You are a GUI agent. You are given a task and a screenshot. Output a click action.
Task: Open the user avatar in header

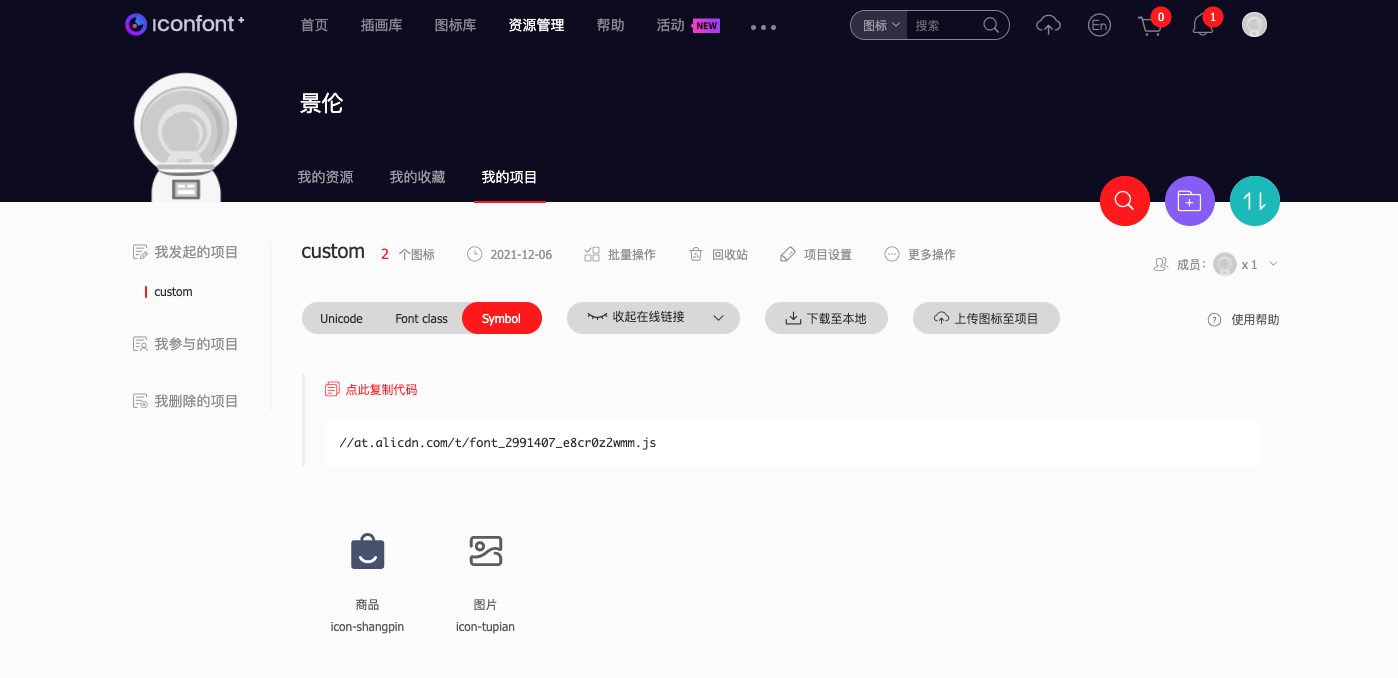pos(1254,25)
